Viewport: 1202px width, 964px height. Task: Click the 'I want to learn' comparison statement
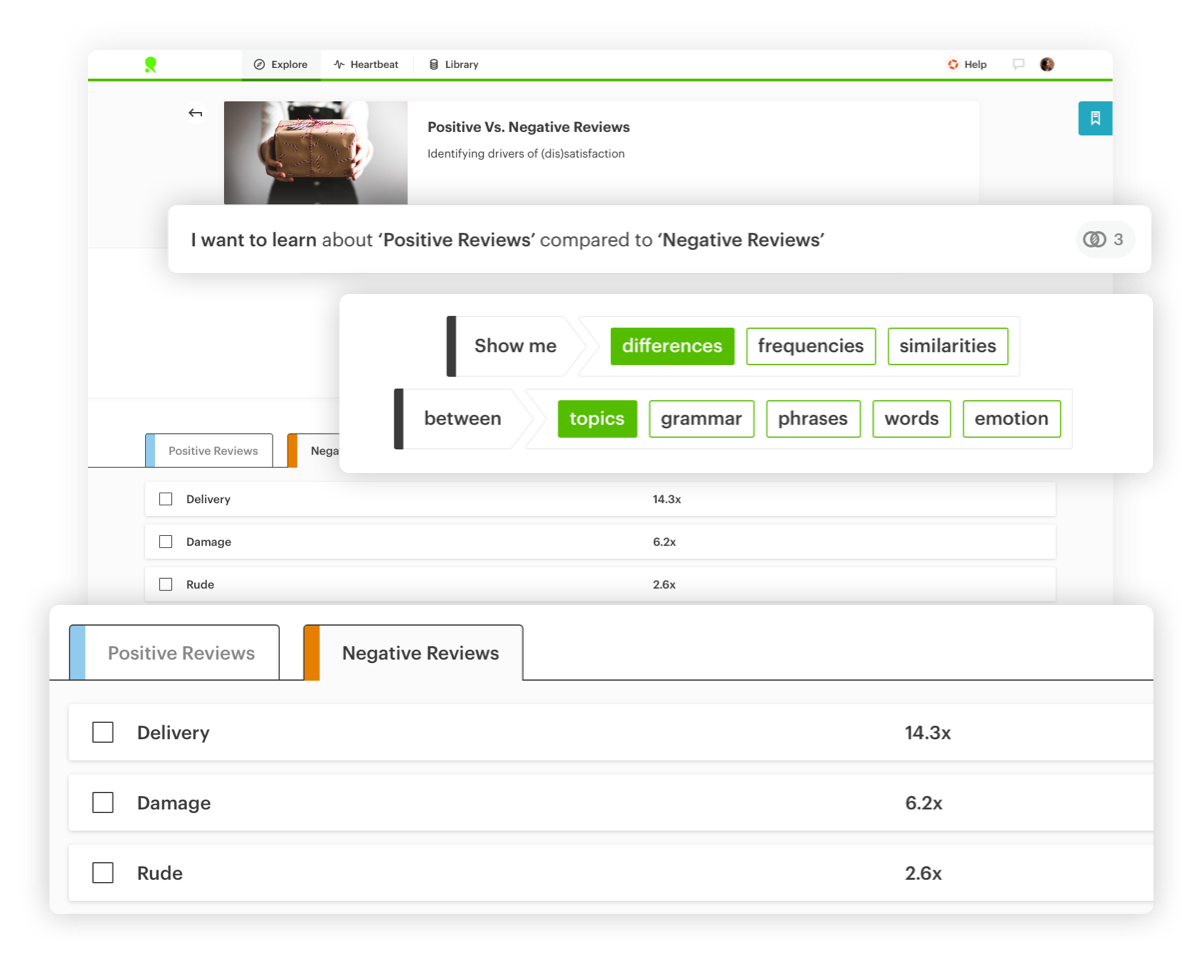[x=508, y=240]
